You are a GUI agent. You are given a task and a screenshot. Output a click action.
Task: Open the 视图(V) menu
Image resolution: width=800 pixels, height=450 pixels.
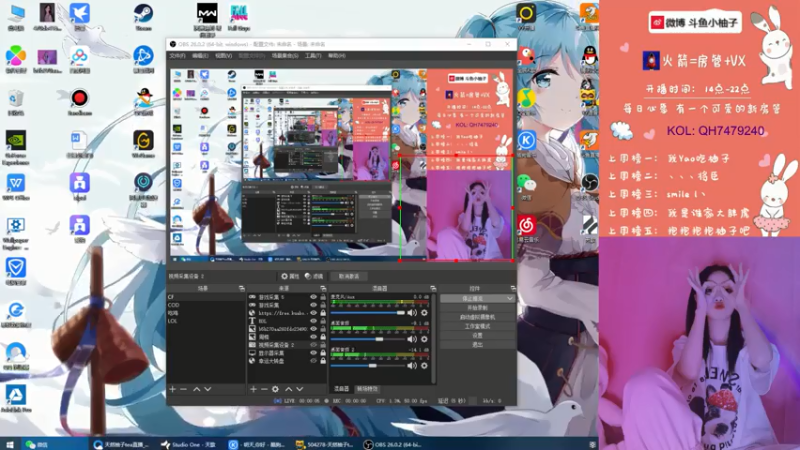coord(223,56)
